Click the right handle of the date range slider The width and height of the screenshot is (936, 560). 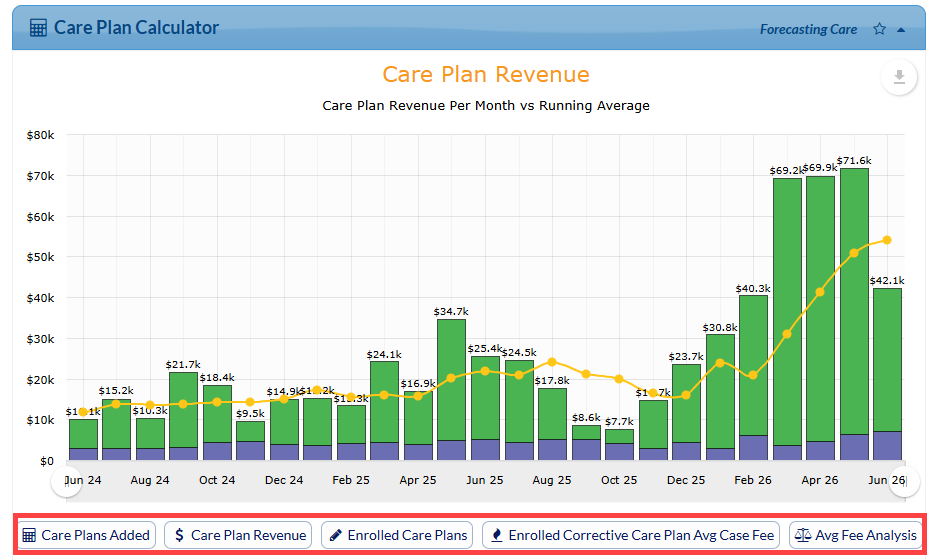tap(904, 481)
